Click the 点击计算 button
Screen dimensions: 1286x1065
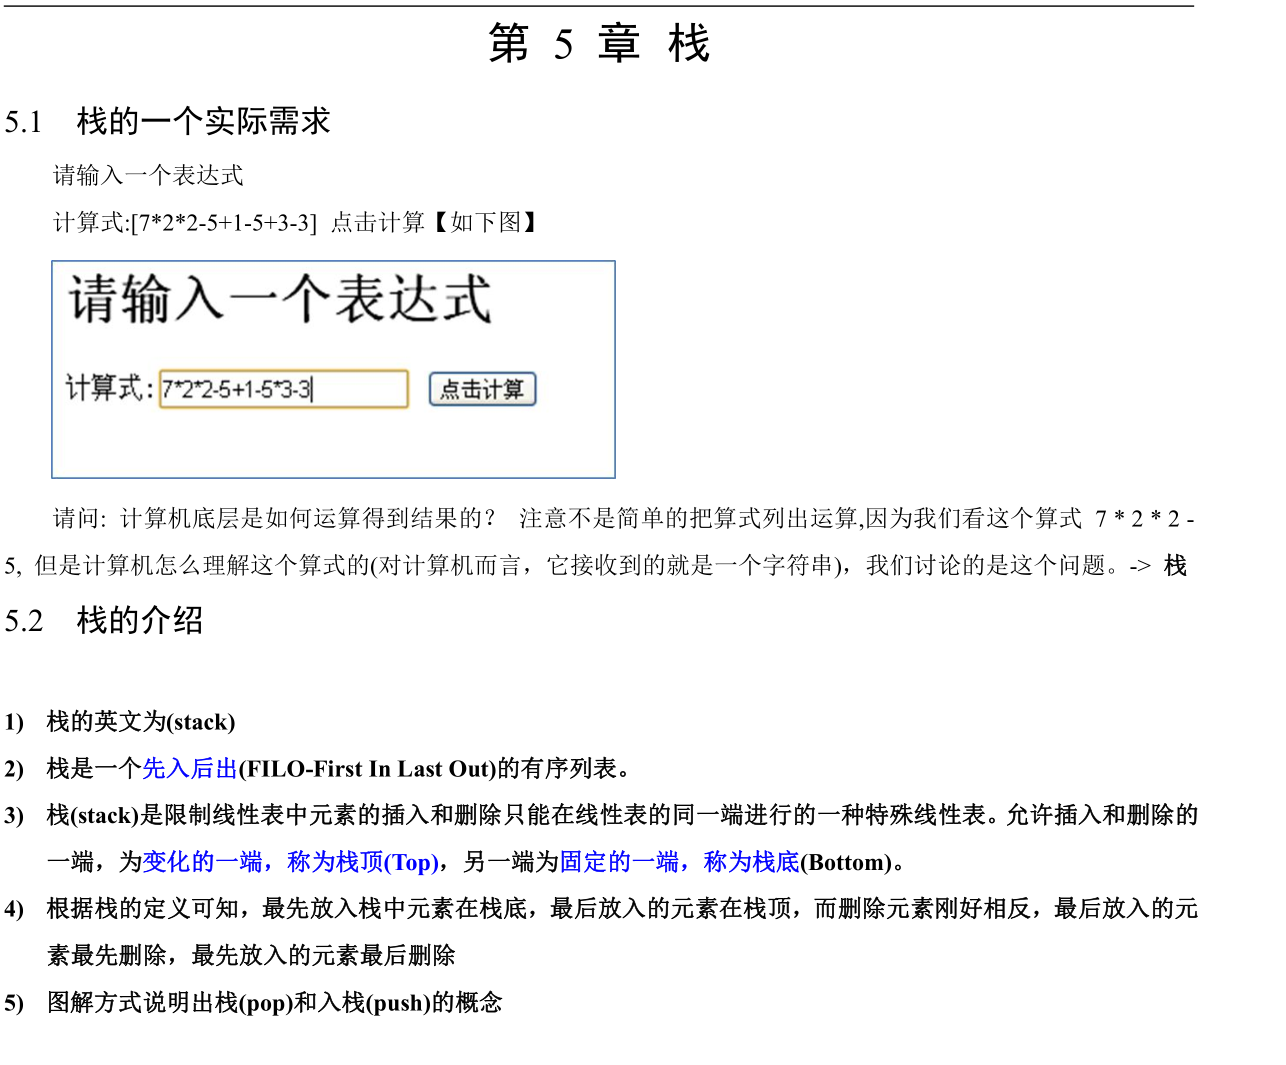[483, 389]
